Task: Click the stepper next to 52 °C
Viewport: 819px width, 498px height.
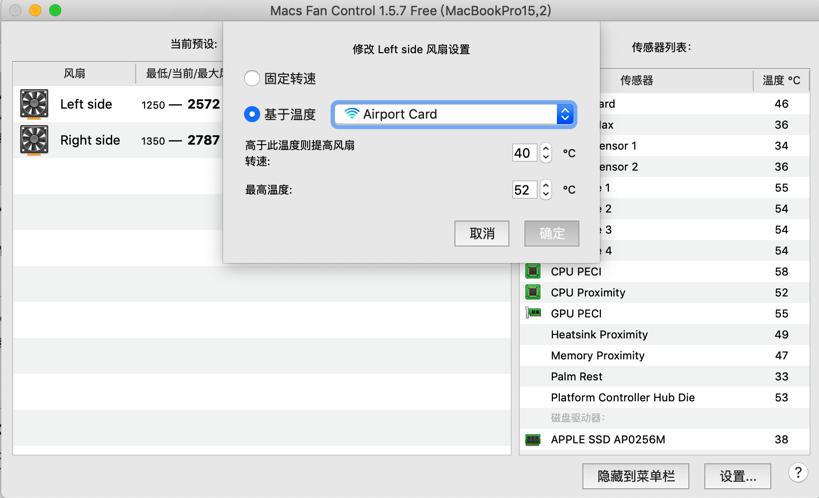Action: tap(546, 190)
